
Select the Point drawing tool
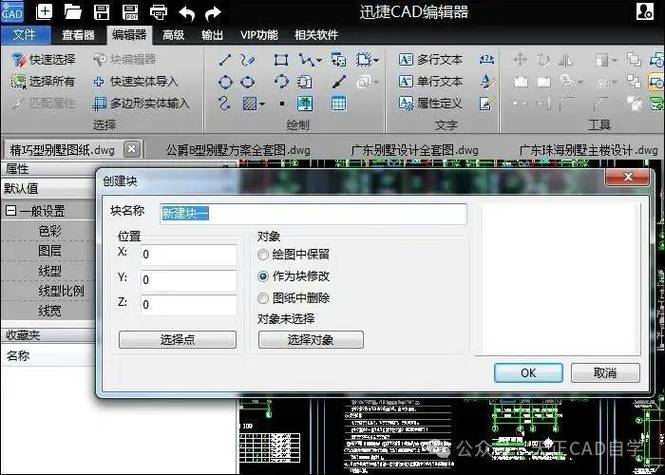(282, 103)
